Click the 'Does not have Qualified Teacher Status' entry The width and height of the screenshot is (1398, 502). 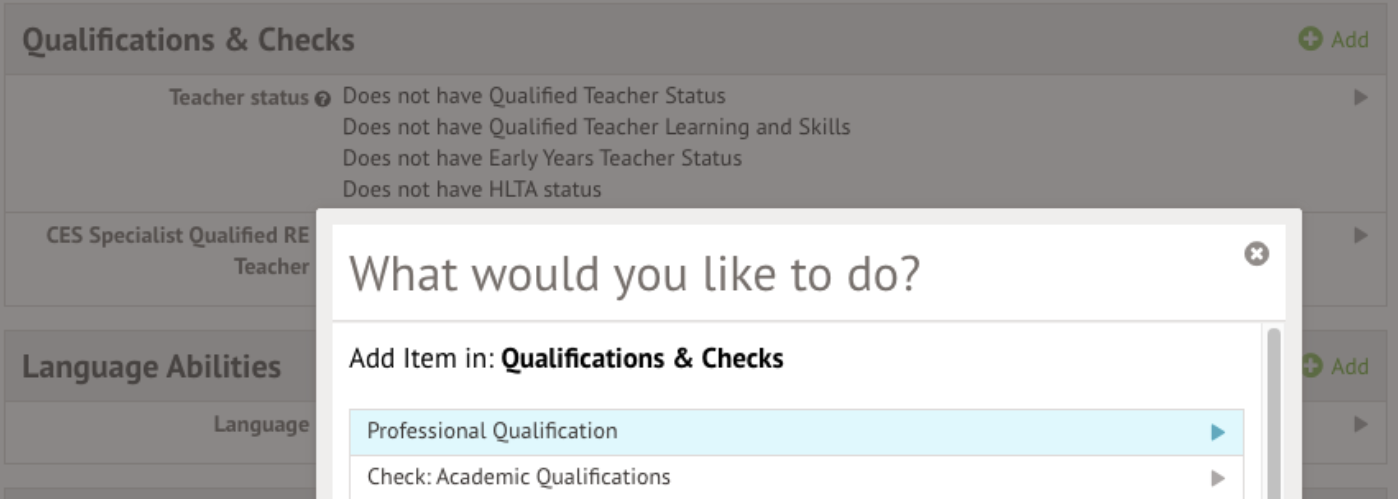click(534, 97)
